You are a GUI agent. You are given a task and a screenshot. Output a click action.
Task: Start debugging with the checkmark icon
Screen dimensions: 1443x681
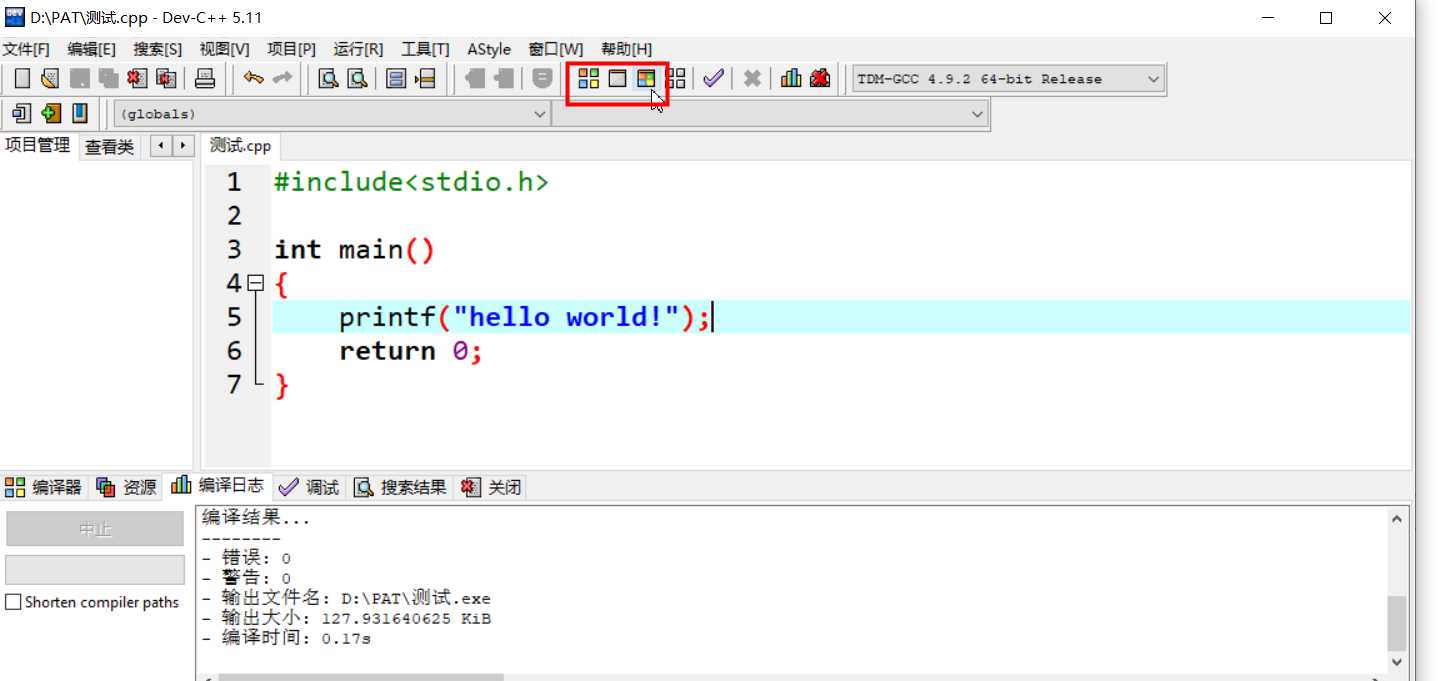[x=713, y=78]
